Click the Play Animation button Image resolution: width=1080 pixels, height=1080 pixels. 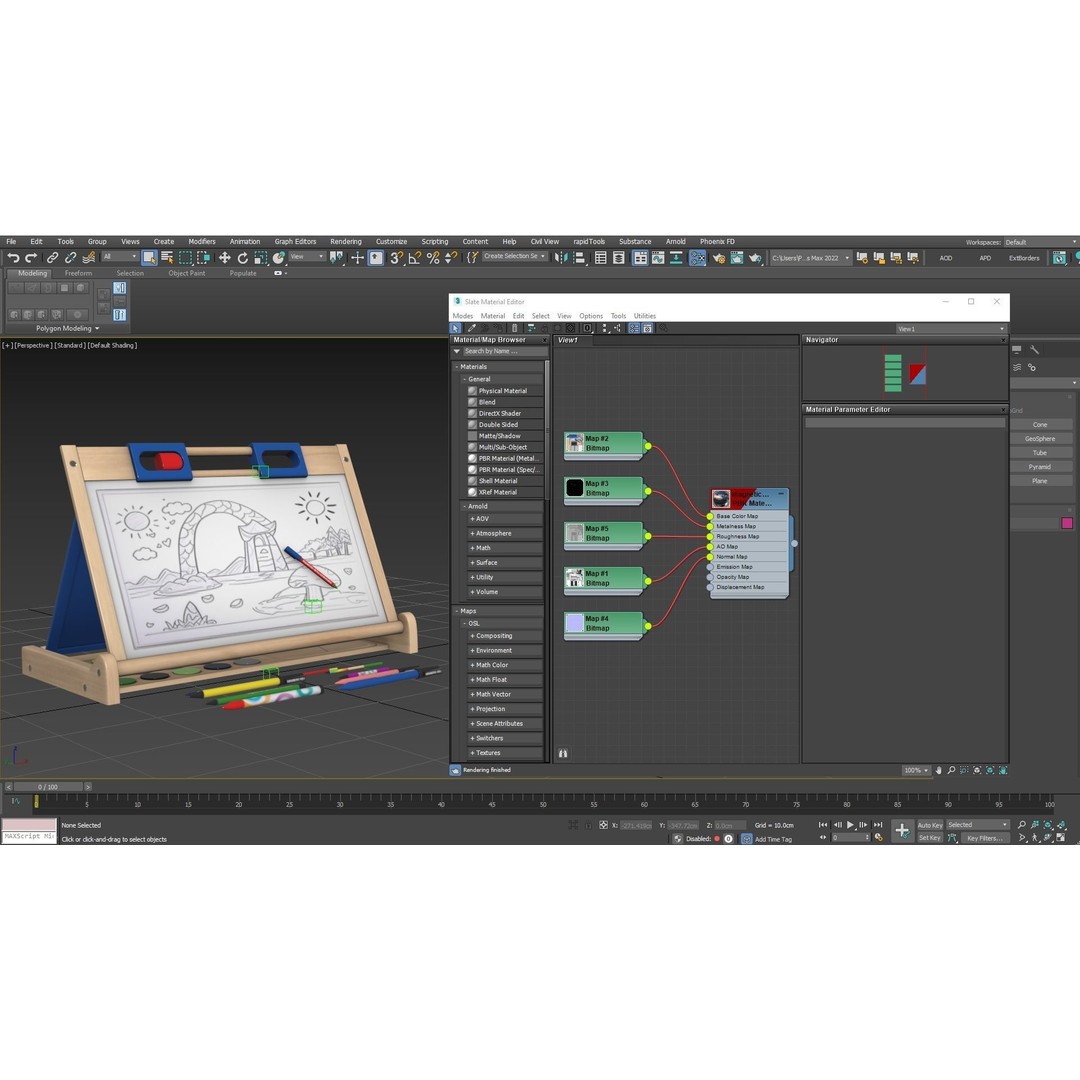(x=850, y=824)
